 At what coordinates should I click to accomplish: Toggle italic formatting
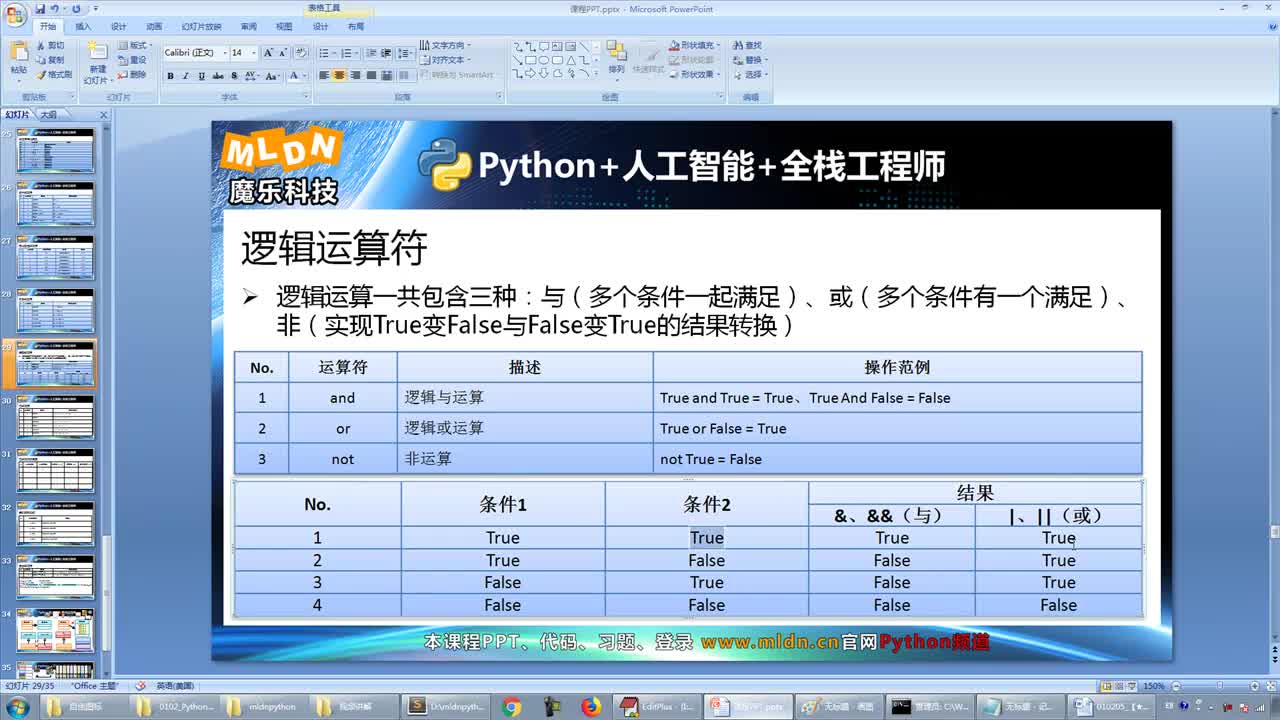pos(186,77)
